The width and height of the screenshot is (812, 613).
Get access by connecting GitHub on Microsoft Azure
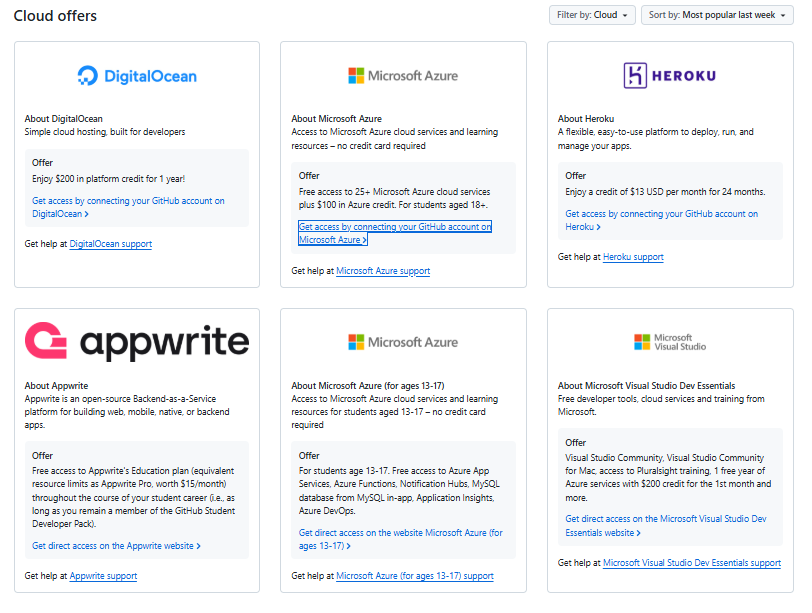pyautogui.click(x=395, y=233)
